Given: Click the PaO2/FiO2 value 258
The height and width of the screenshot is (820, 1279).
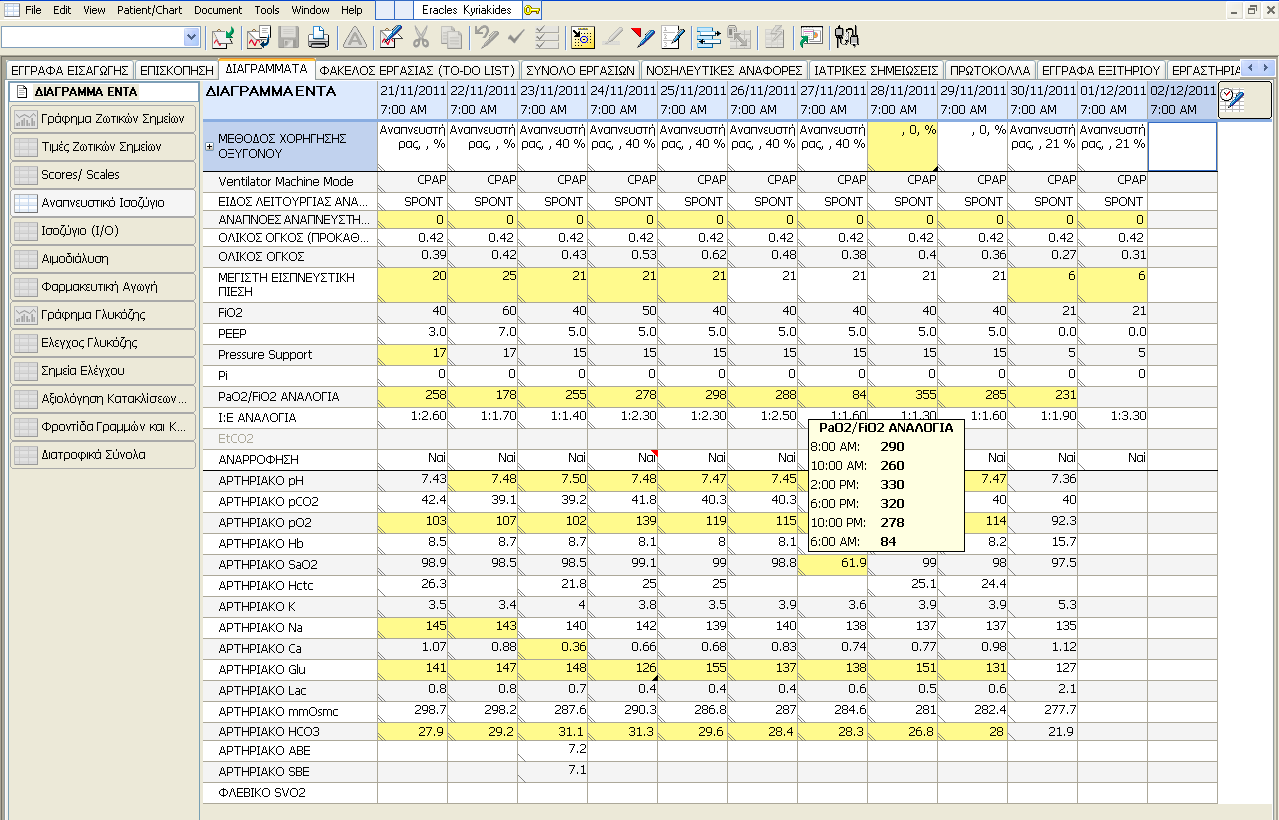Looking at the screenshot, I should point(412,397).
